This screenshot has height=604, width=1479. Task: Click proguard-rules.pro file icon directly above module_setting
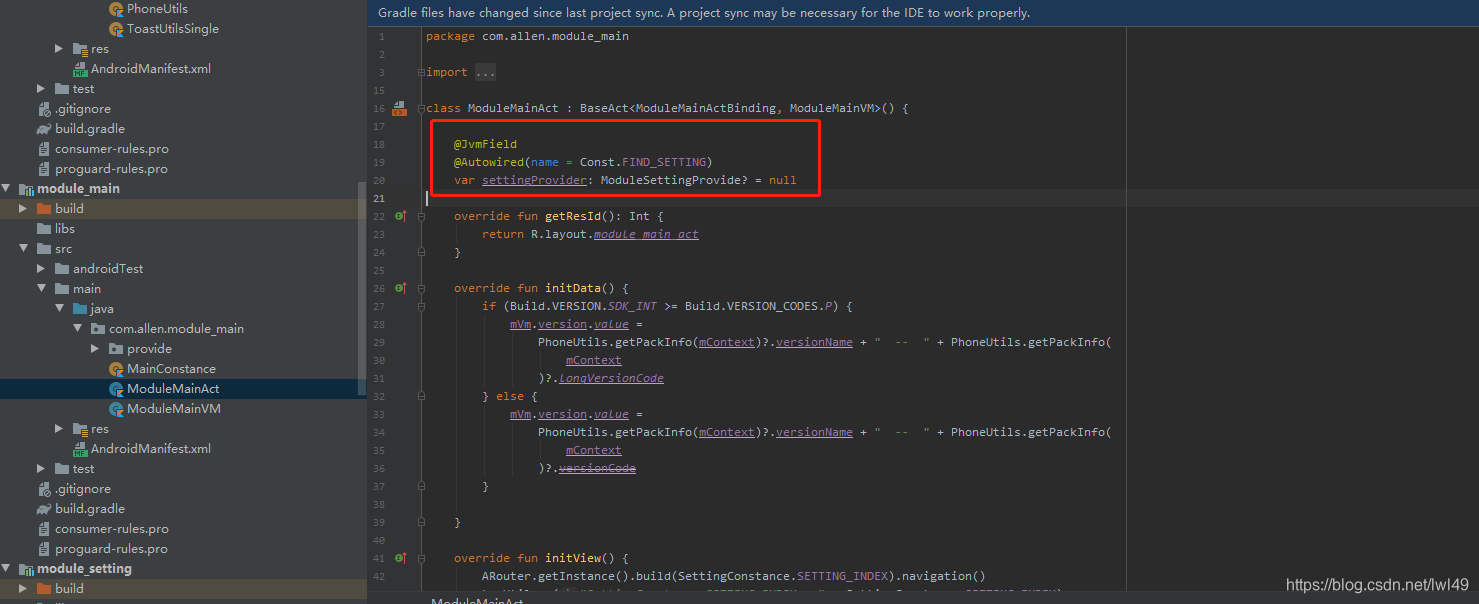pyautogui.click(x=44, y=549)
